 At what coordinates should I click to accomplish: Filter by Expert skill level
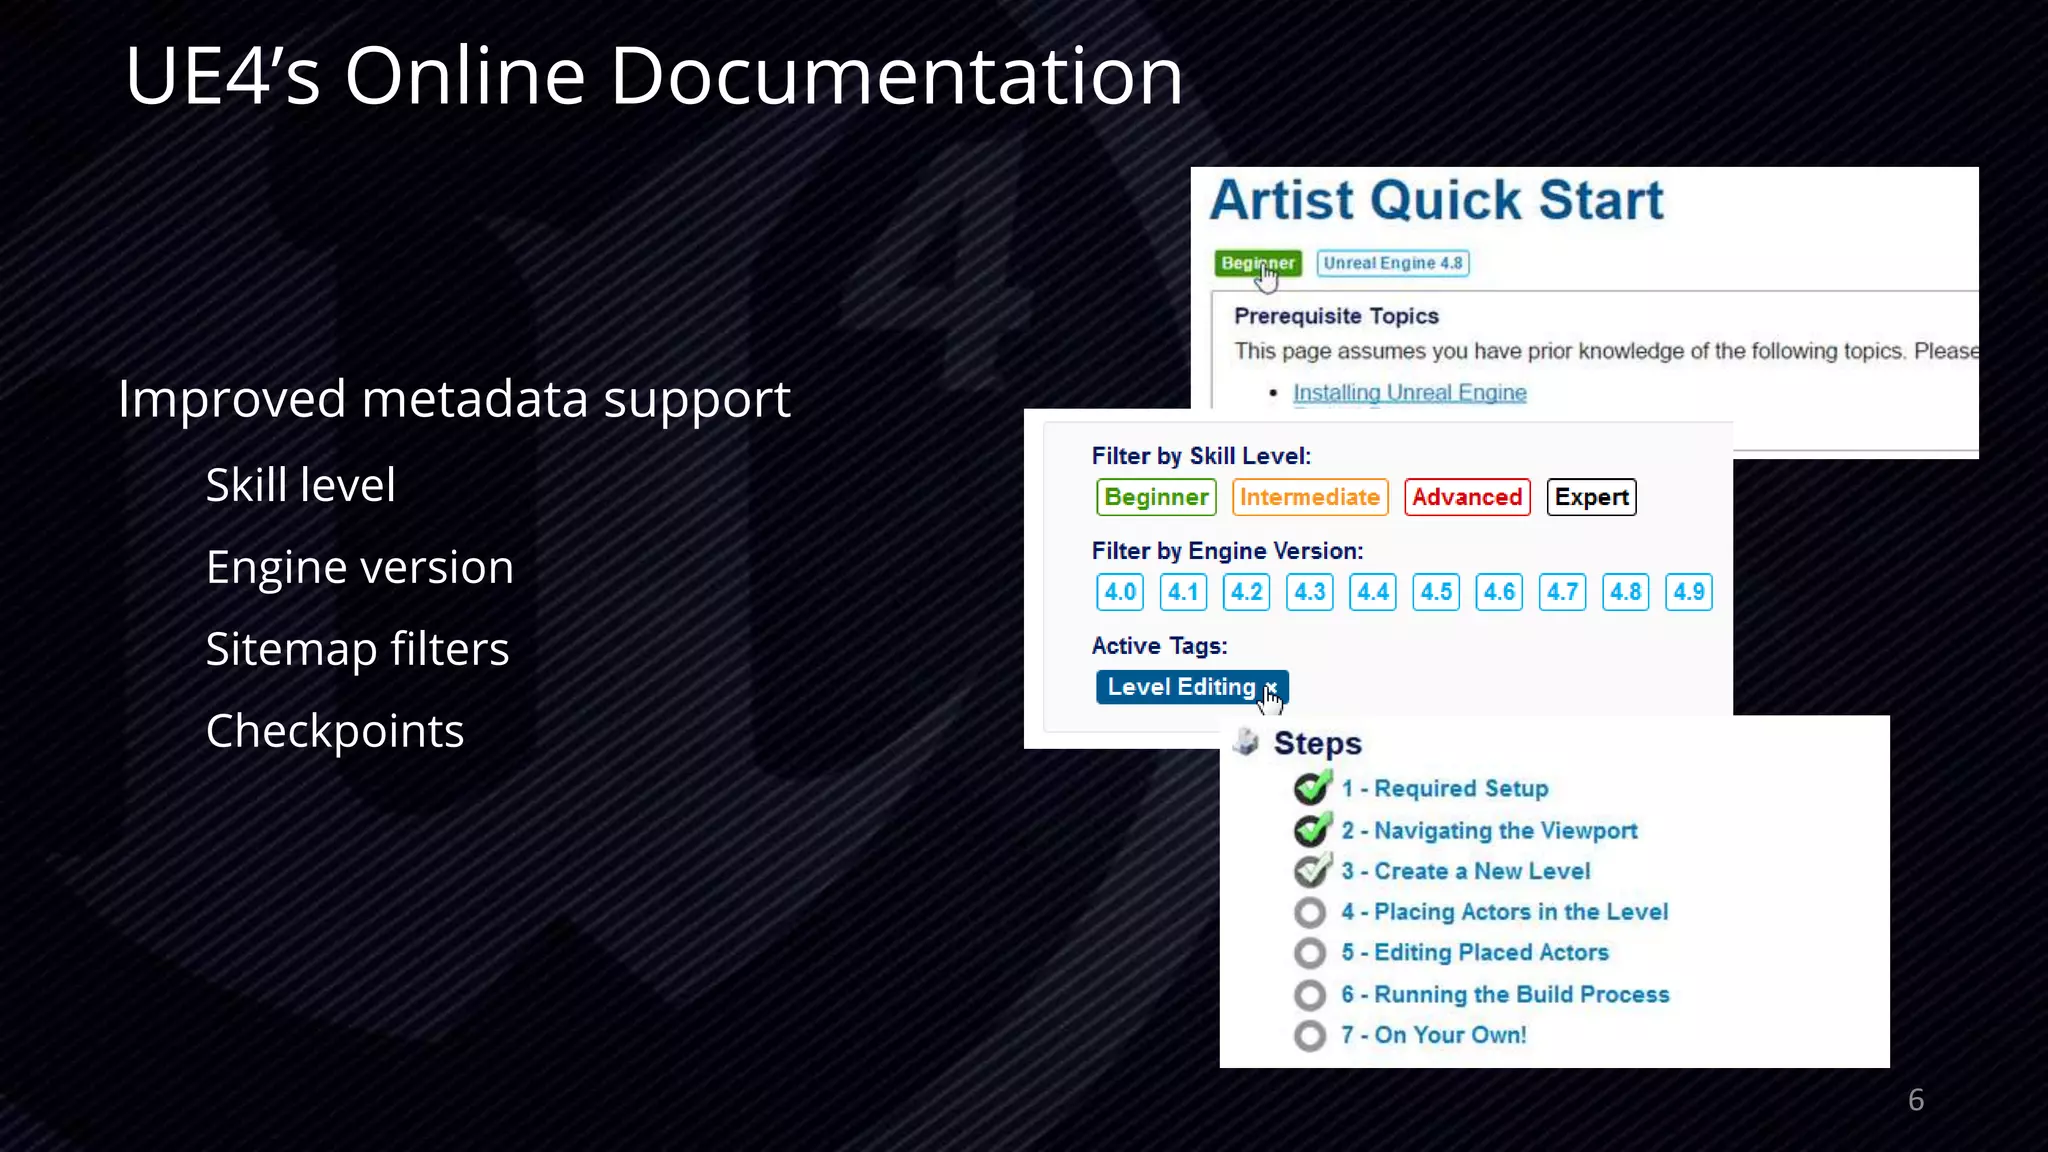[1591, 497]
